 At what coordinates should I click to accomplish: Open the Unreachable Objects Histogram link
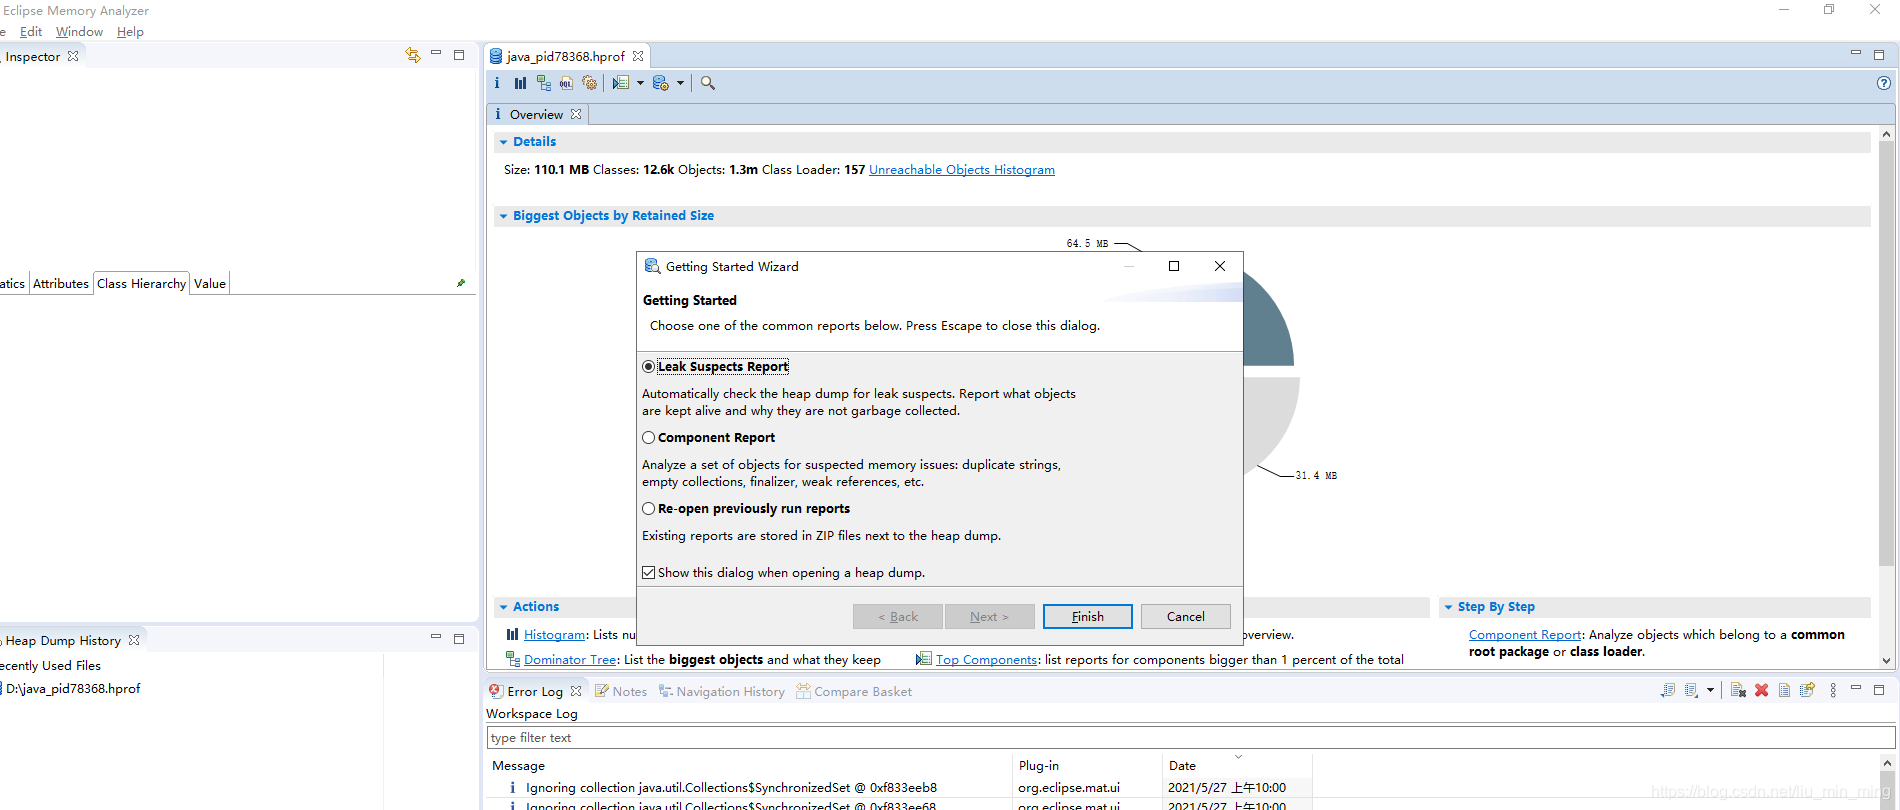[x=962, y=169]
